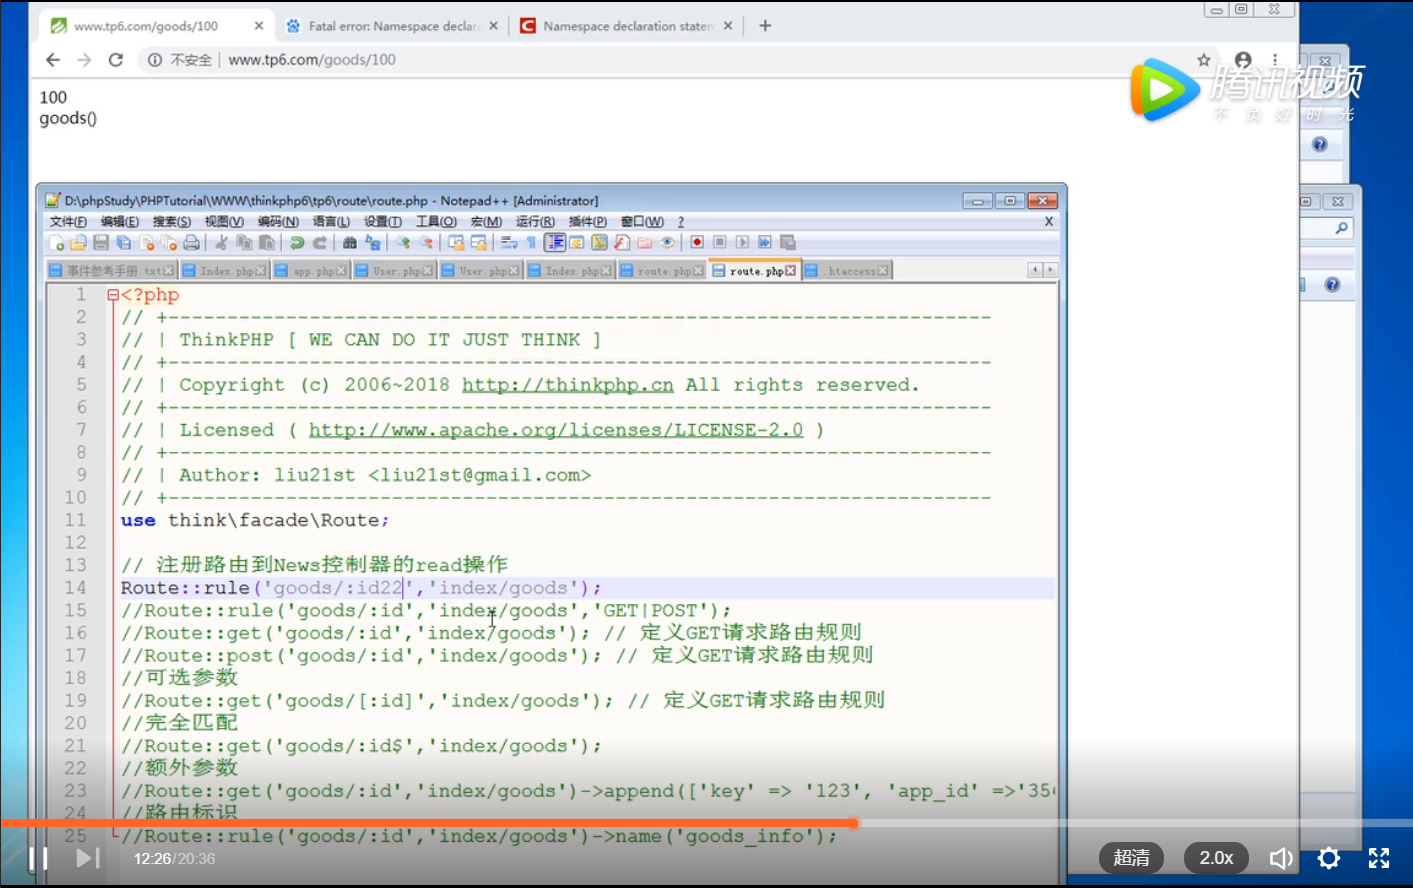
Task: Click the Undo arrow icon
Action: (297, 242)
